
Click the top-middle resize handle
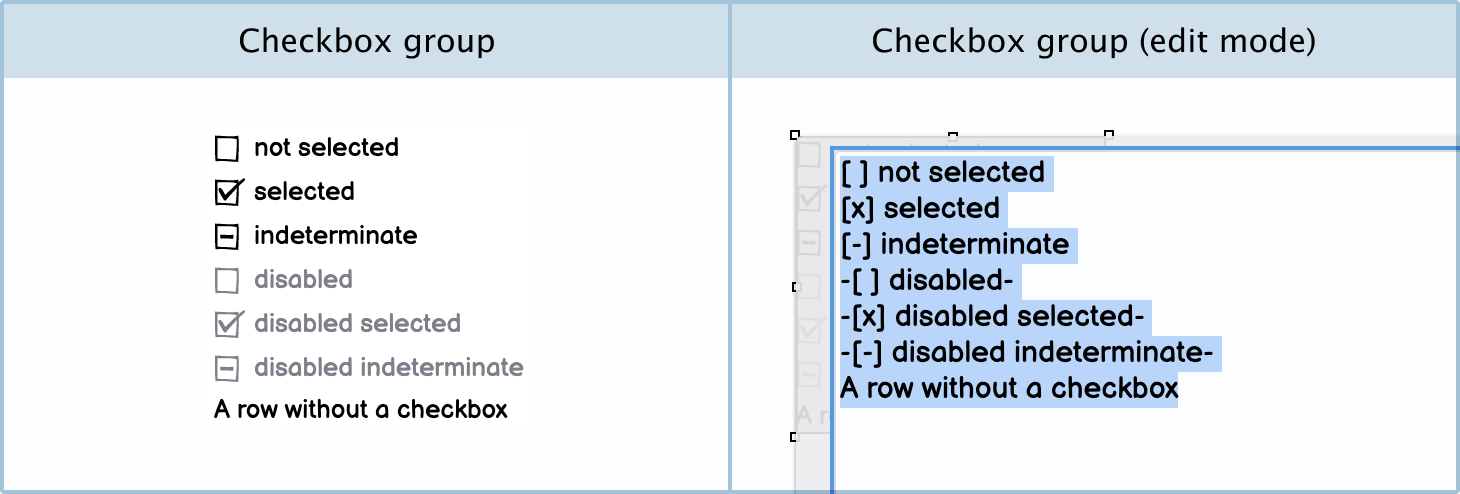click(953, 133)
